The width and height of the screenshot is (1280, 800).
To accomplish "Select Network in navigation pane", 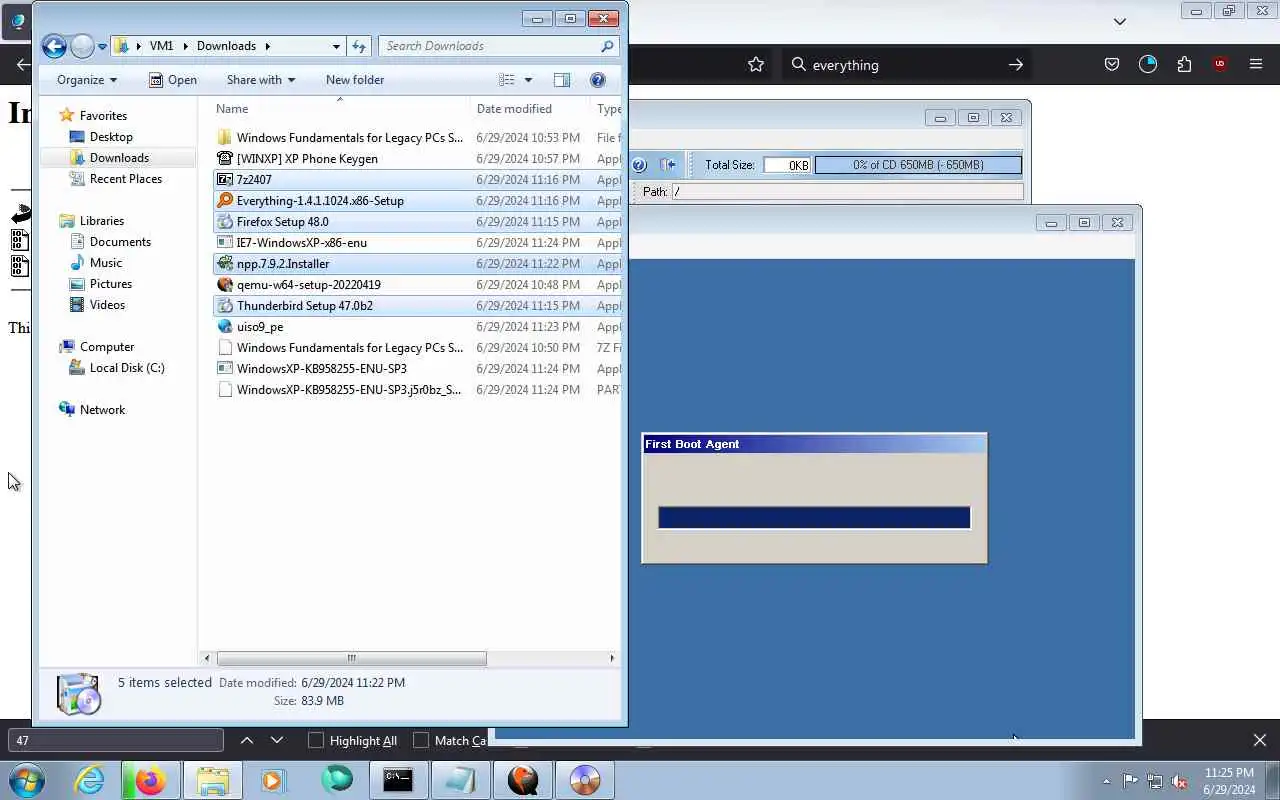I will point(103,410).
